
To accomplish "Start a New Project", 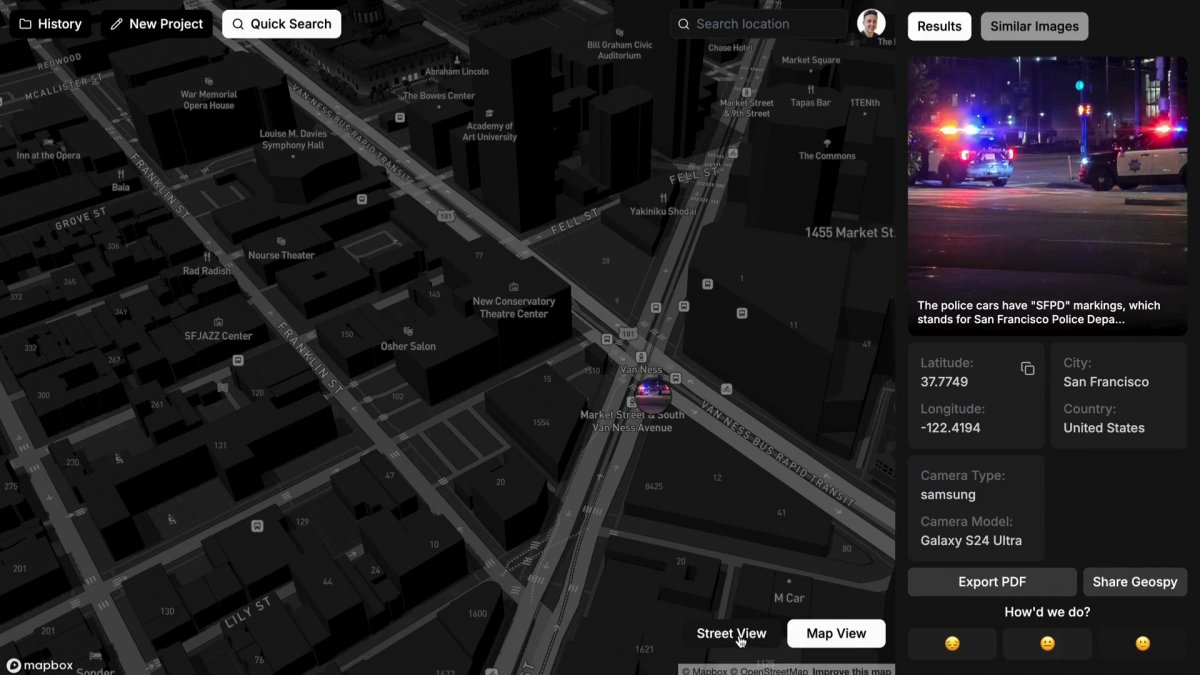I will point(157,24).
